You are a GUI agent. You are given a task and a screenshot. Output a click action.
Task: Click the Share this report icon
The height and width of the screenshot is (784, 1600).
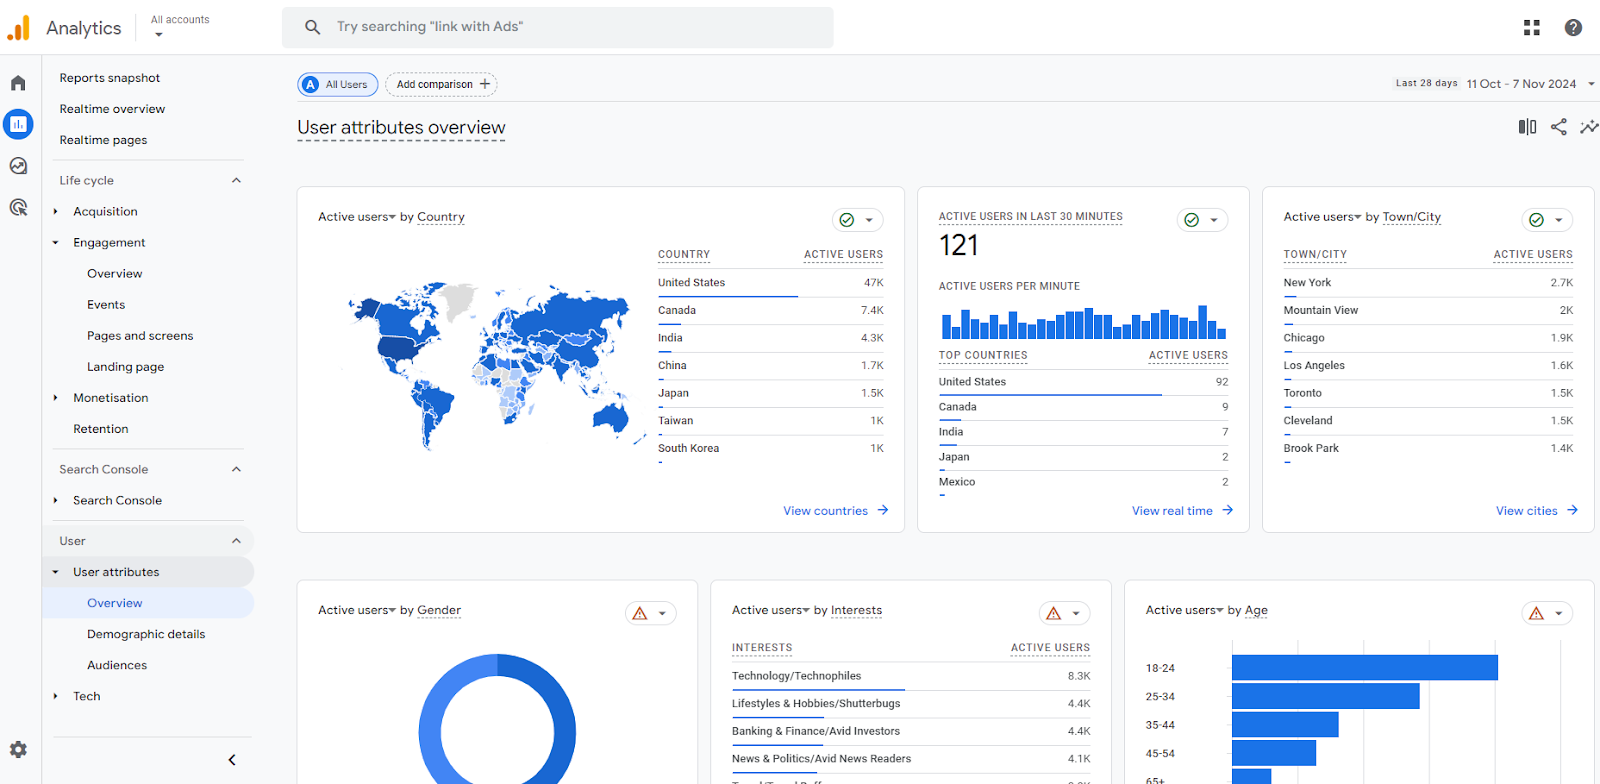tap(1558, 127)
